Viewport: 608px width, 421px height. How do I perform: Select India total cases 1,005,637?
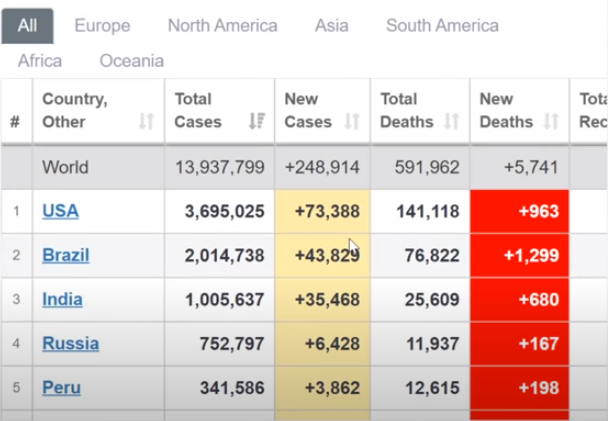point(225,300)
